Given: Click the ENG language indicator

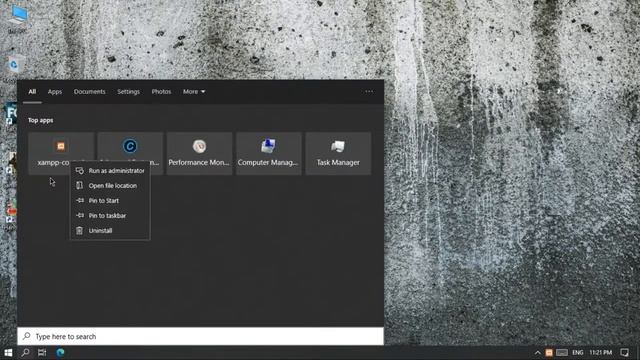Looking at the screenshot, I should point(578,353).
